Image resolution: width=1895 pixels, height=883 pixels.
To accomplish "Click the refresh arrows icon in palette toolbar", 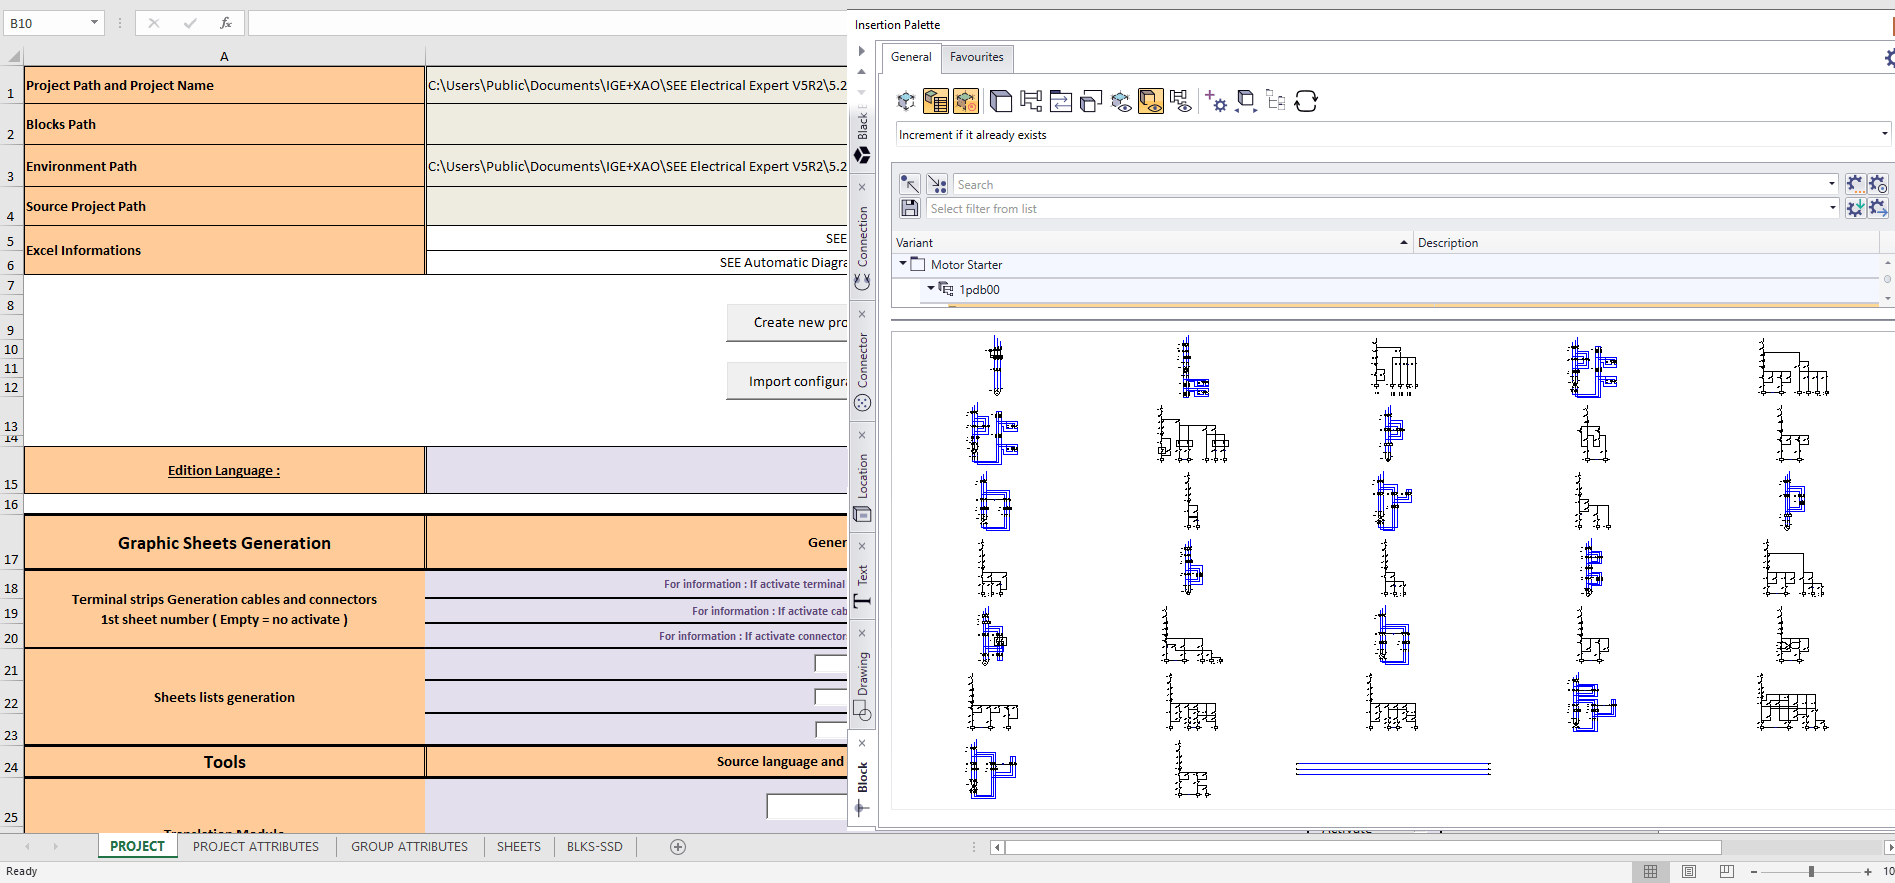I will [x=1305, y=101].
